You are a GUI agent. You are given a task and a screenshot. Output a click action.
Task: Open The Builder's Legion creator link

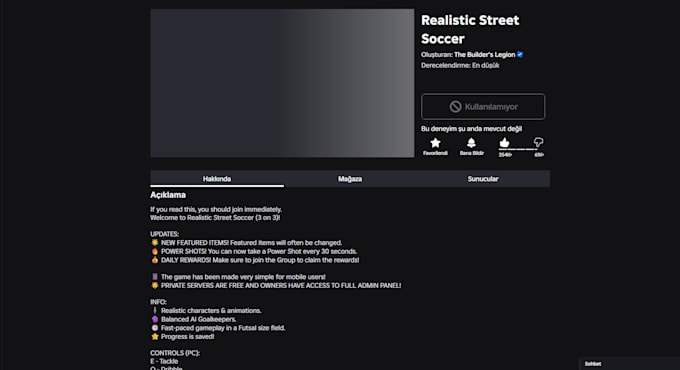tap(484, 55)
